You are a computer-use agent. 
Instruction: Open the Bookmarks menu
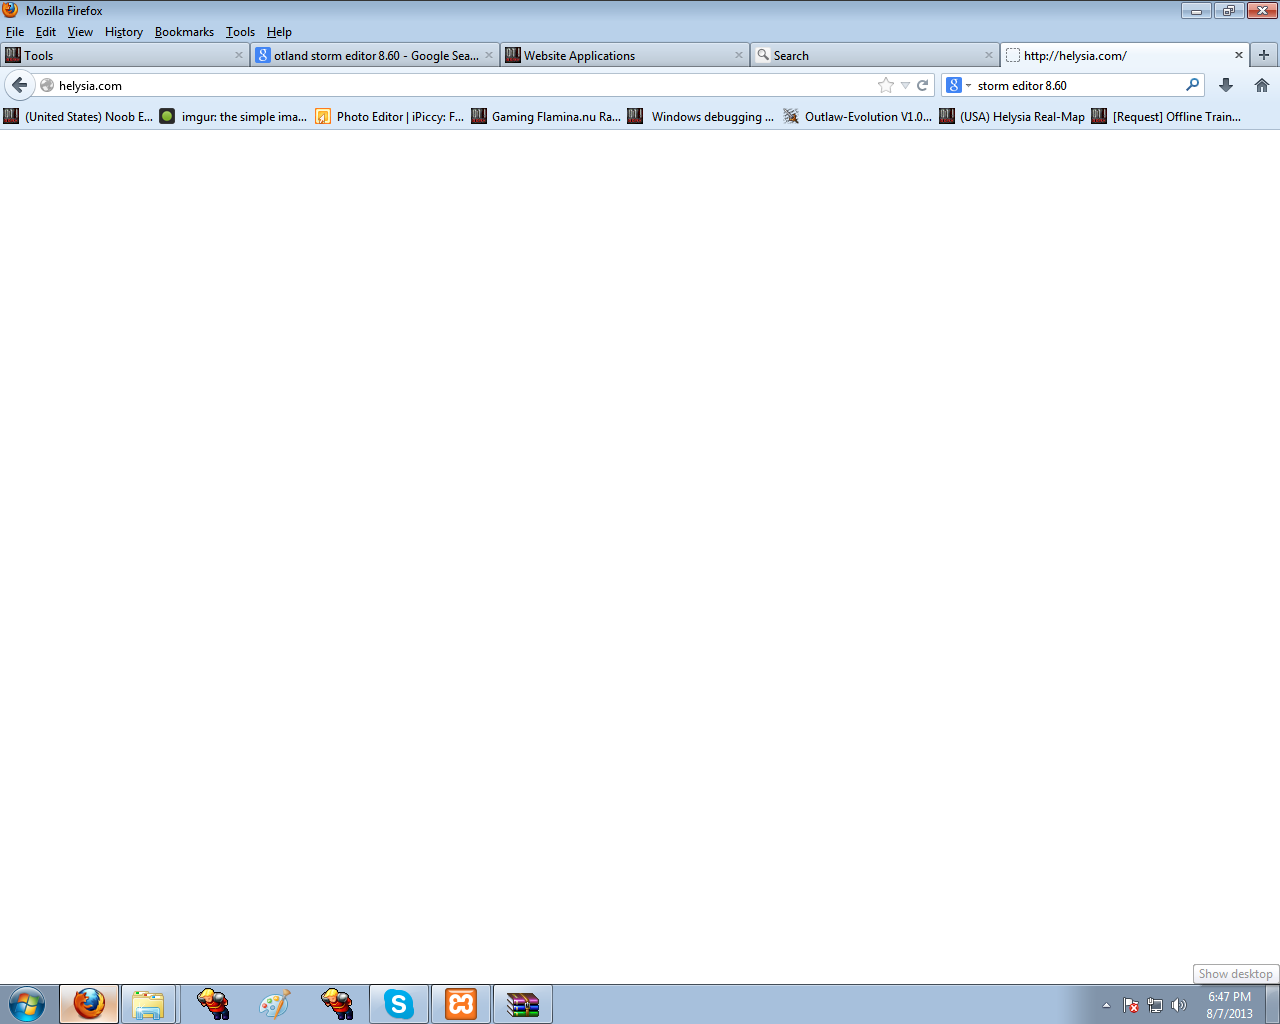(184, 32)
